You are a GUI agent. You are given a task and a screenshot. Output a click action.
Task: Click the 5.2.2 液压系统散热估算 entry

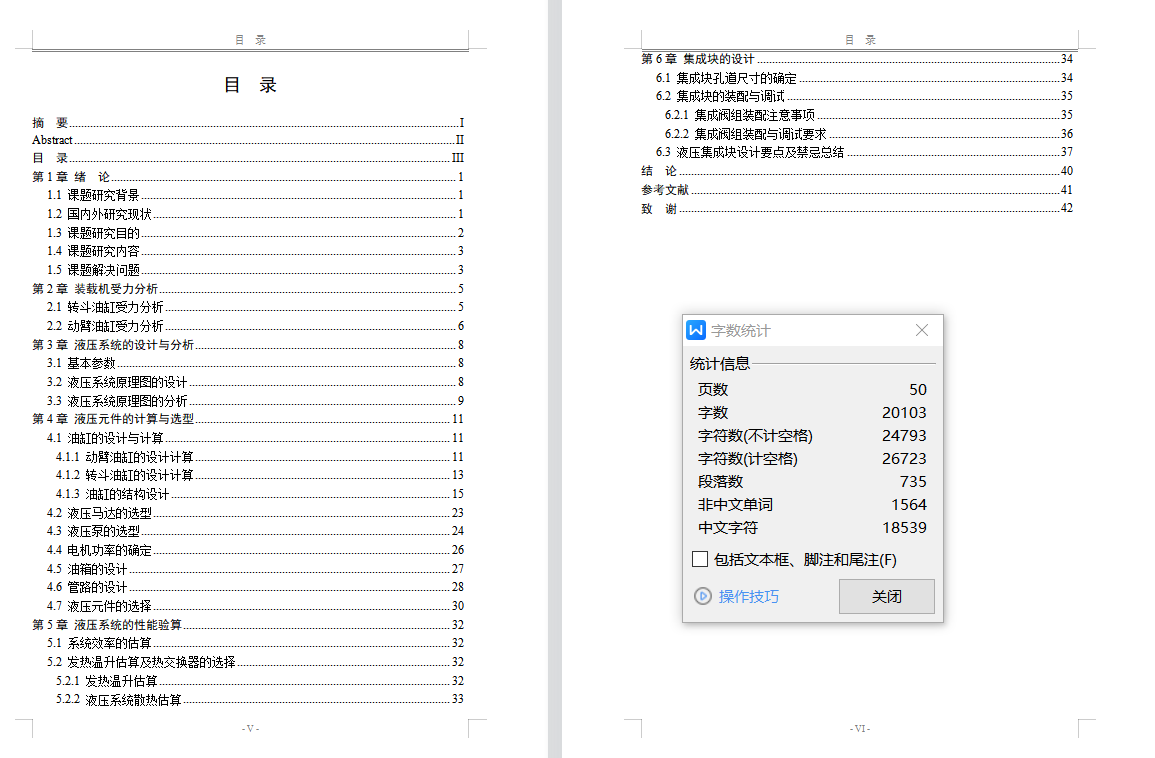[260, 699]
